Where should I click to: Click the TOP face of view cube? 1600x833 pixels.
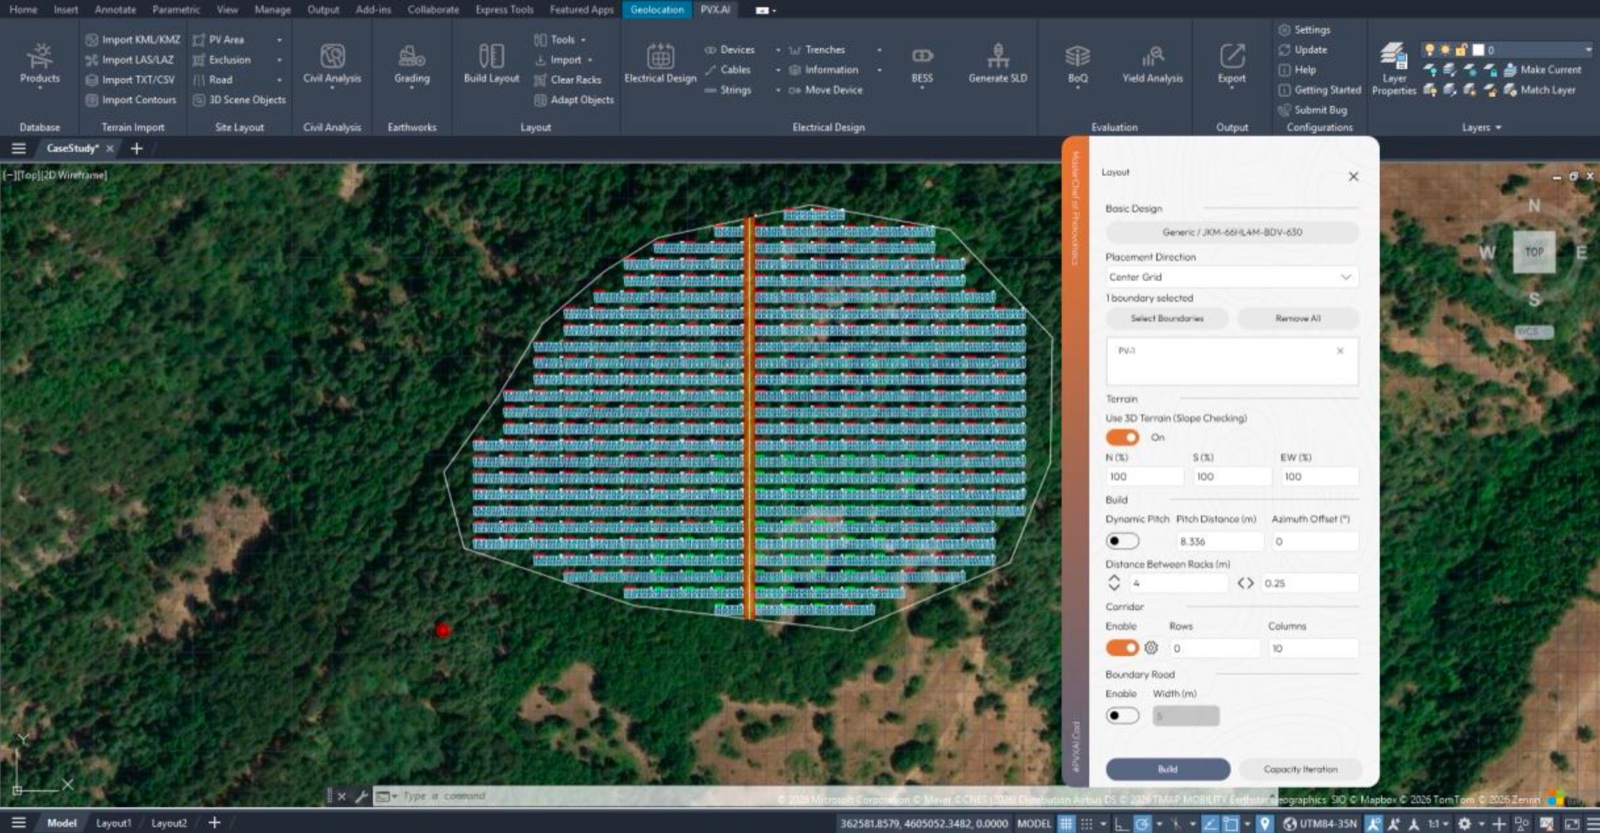pyautogui.click(x=1534, y=252)
